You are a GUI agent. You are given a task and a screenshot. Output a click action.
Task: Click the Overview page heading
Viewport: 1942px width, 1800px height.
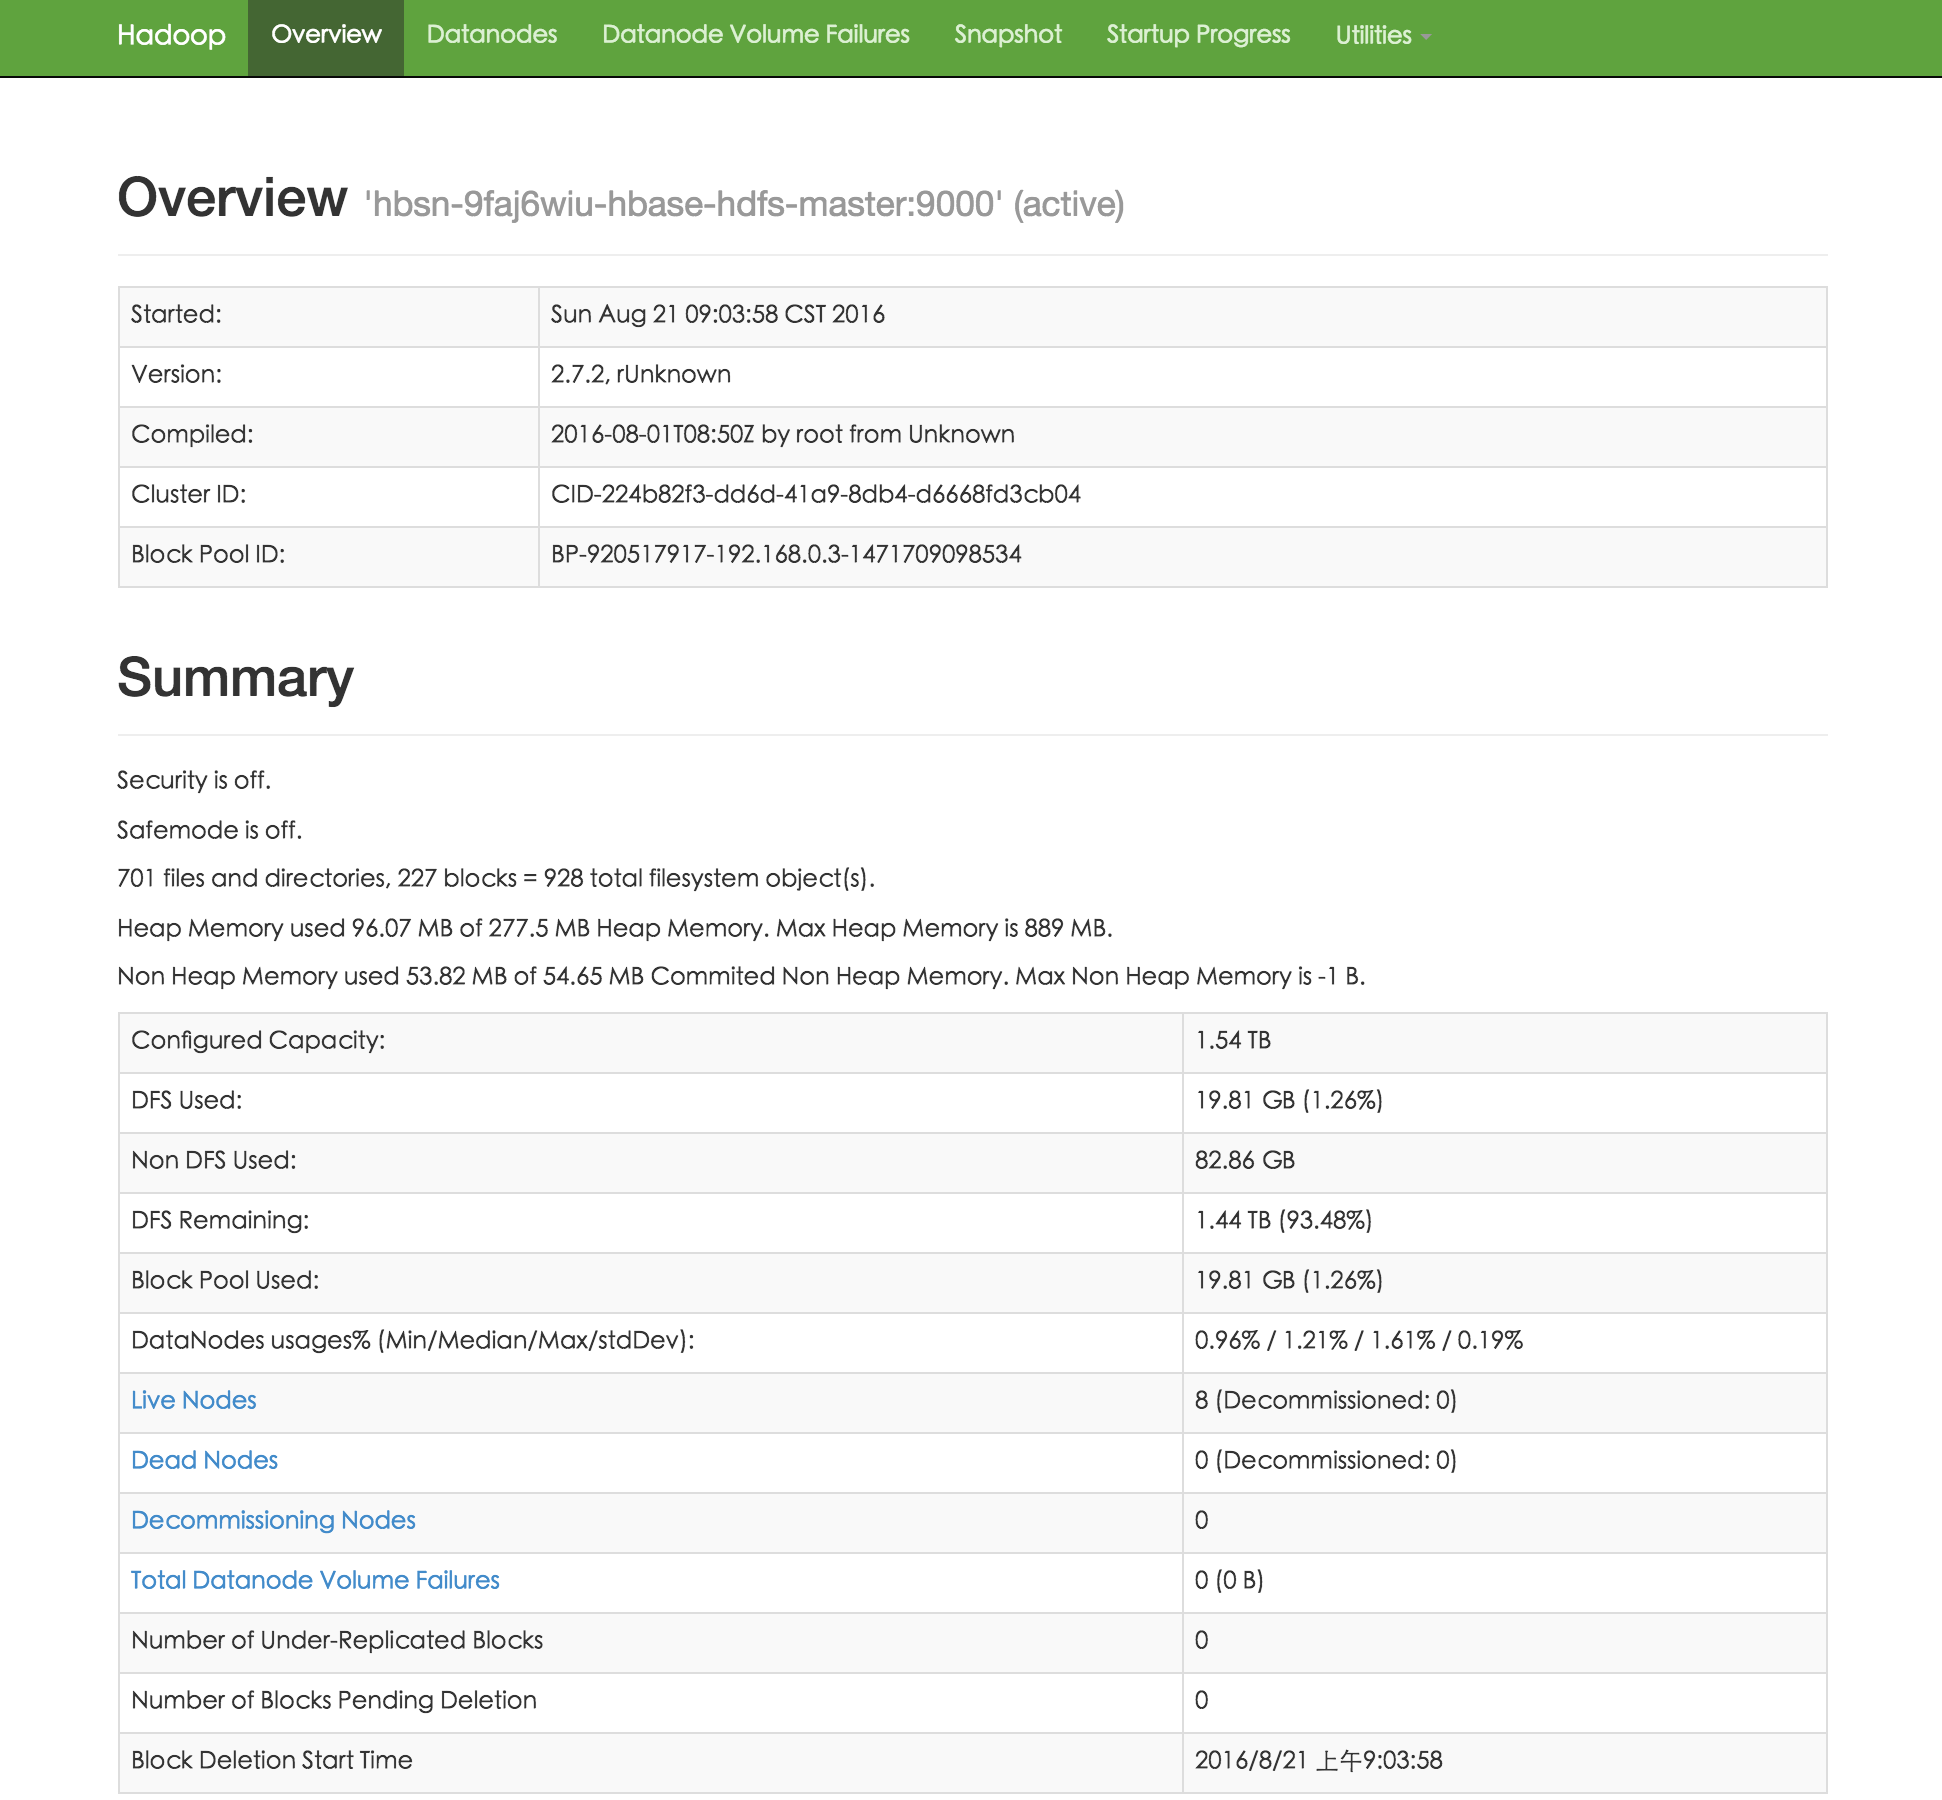pyautogui.click(x=232, y=198)
